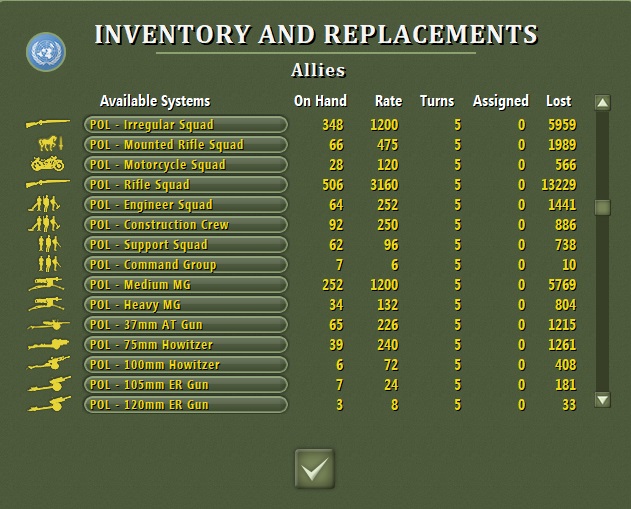The image size is (631, 509).
Task: Click the artillery icon beside 100mm Howitzer
Action: coord(49,363)
